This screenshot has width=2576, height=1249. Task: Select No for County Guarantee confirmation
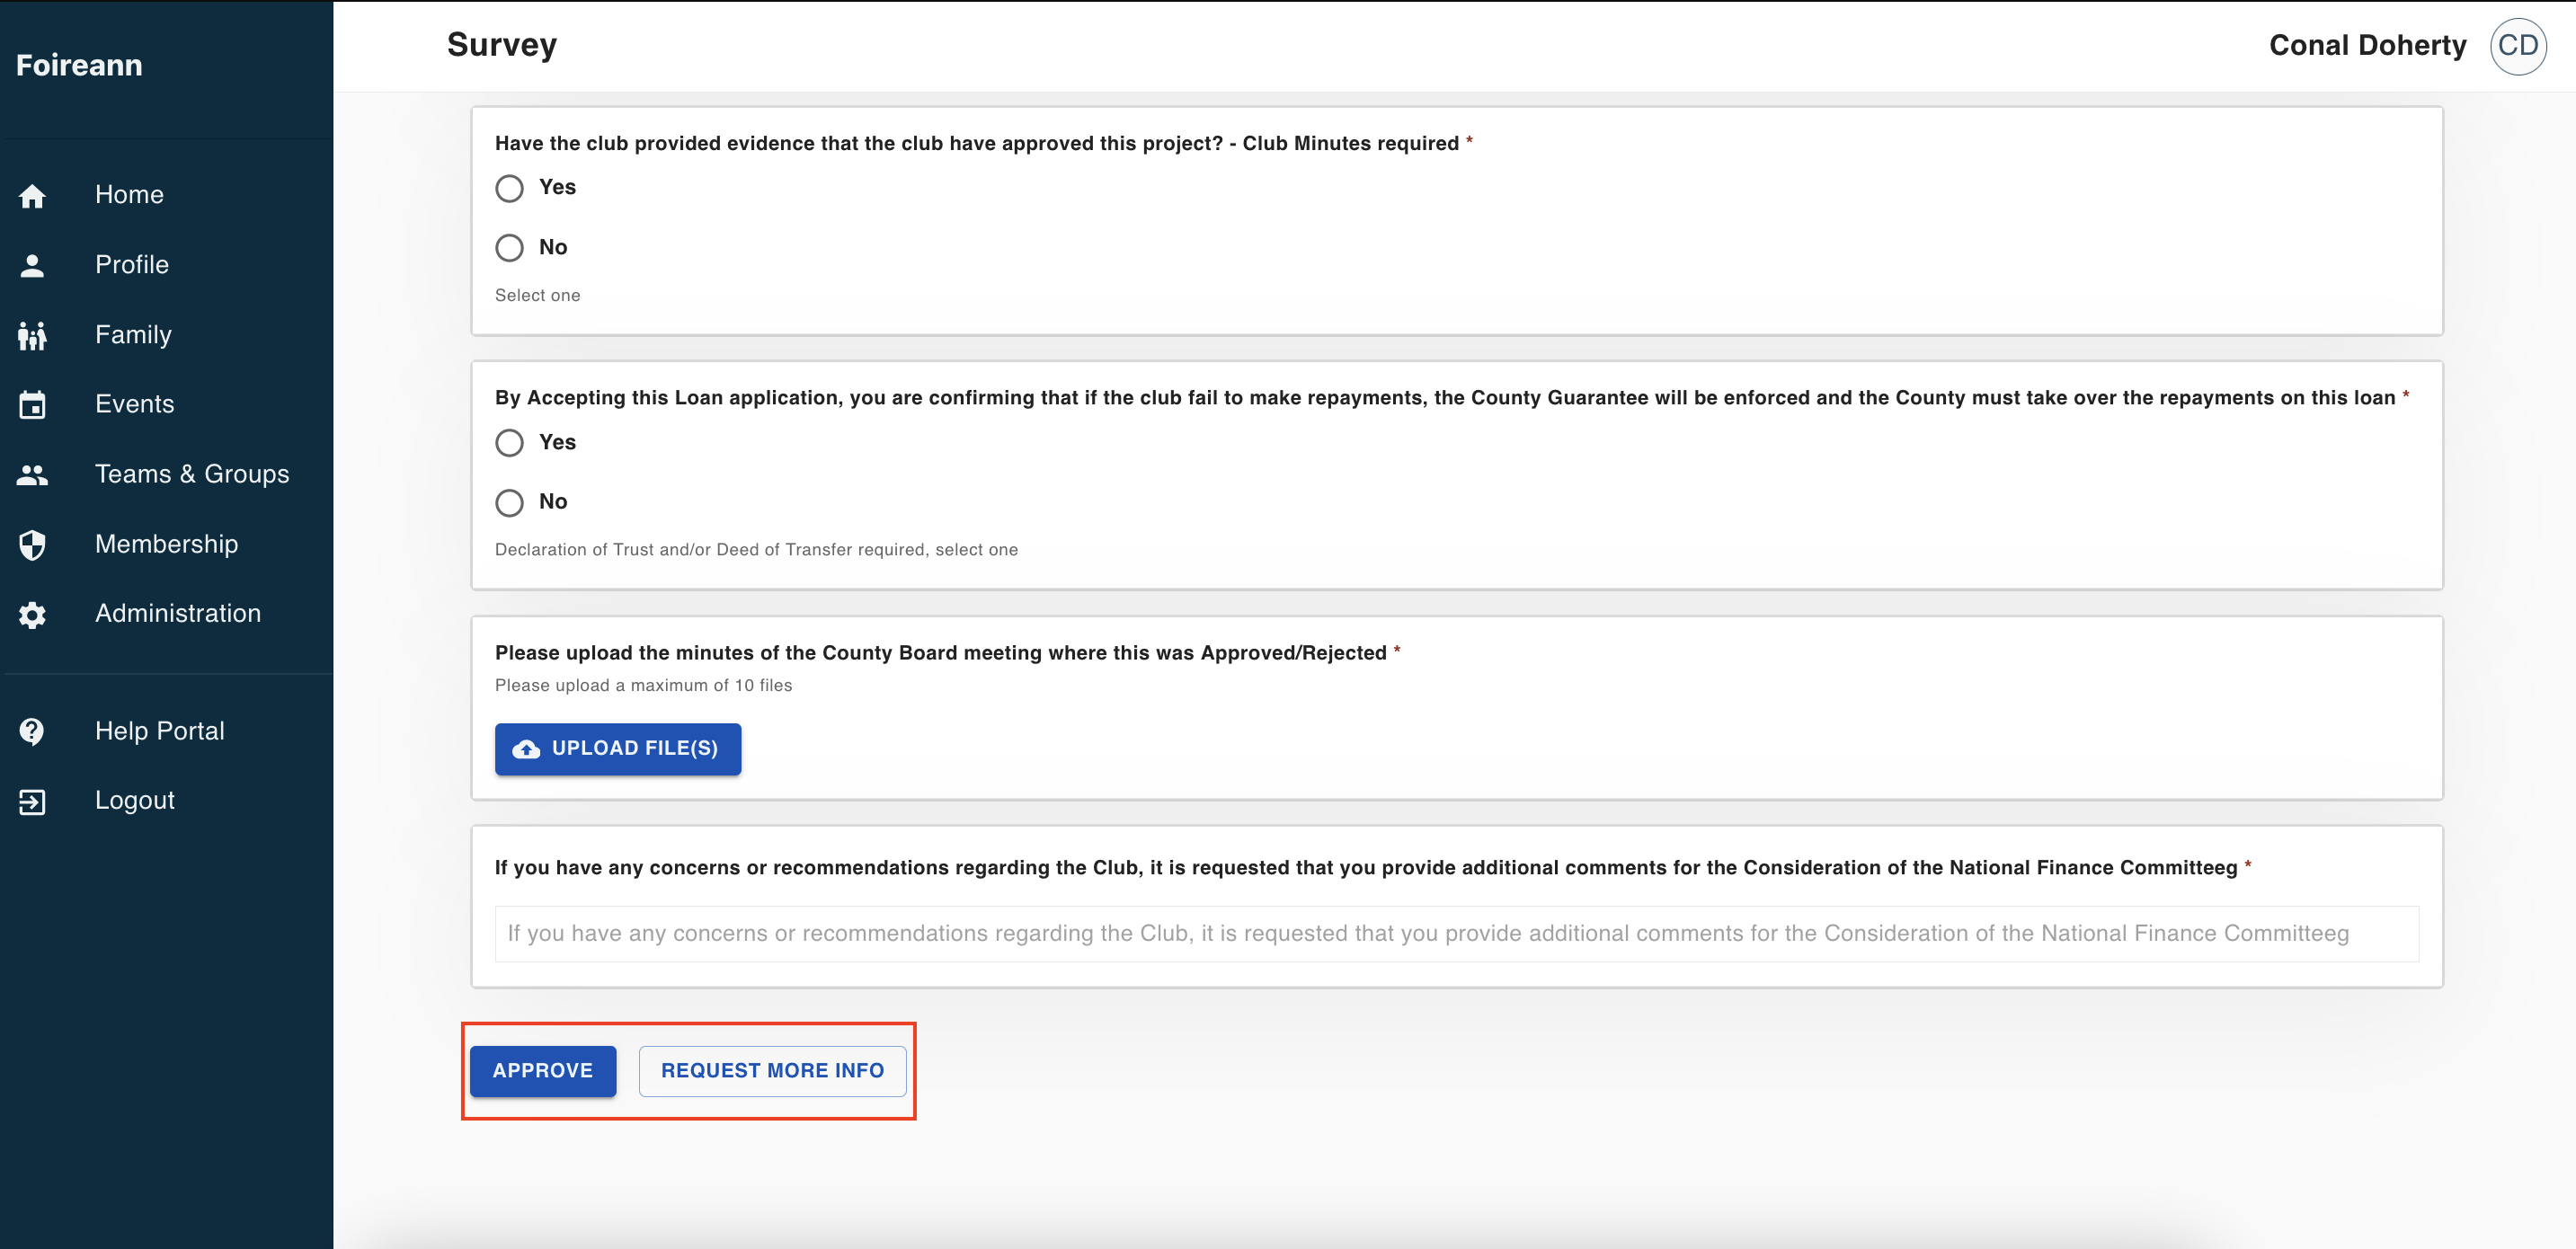point(509,503)
